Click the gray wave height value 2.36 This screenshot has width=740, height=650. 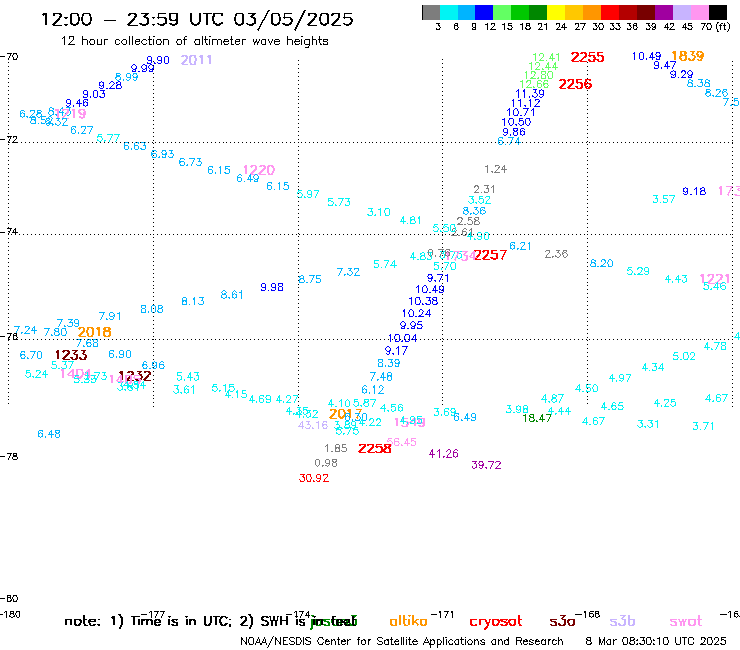click(556, 254)
